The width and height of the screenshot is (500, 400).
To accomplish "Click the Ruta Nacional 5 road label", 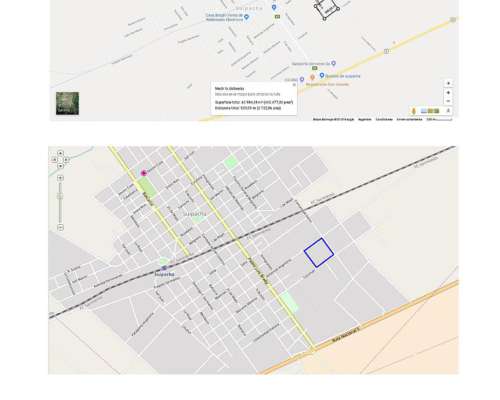I will (x=346, y=334).
